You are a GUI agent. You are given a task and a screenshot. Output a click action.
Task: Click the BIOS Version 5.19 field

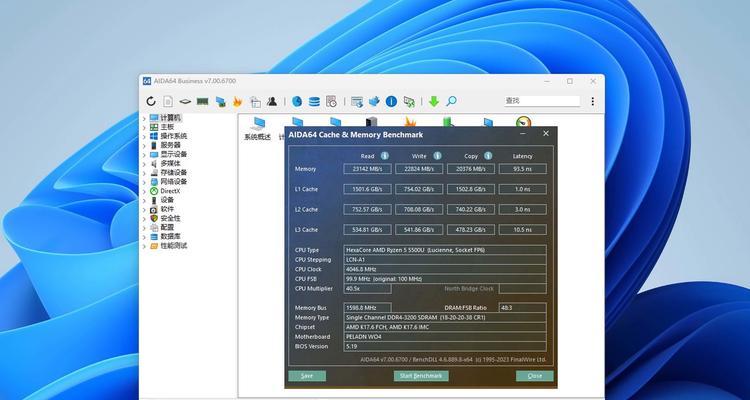tap(445, 346)
